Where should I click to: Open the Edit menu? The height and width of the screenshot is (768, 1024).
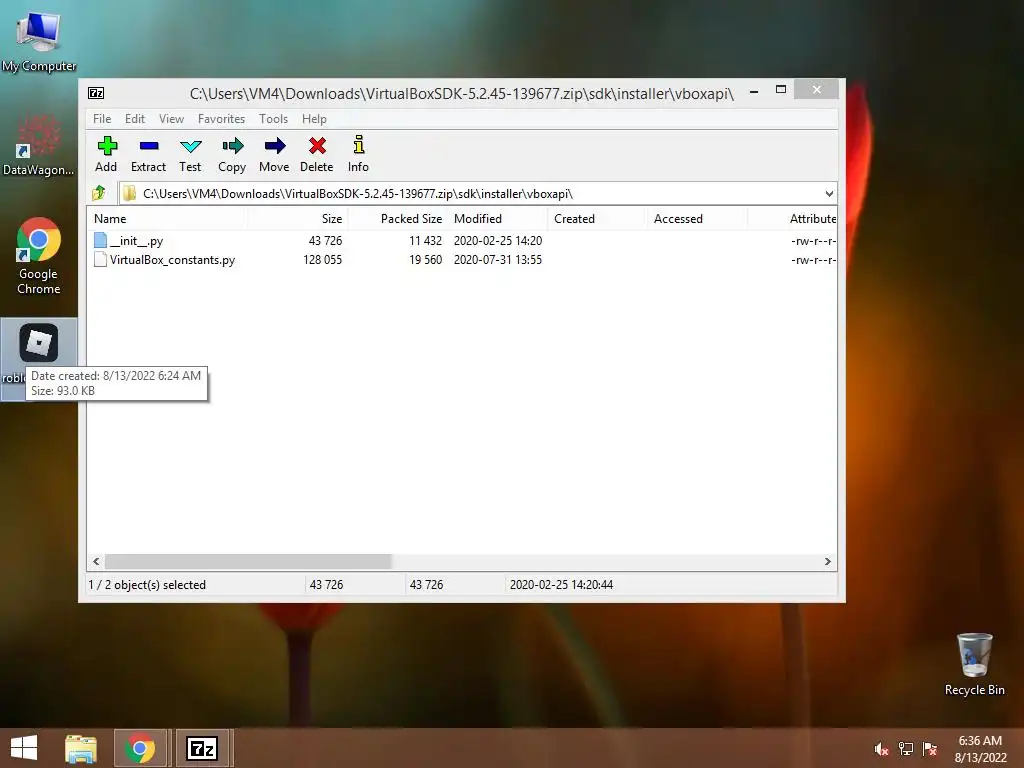coord(135,119)
